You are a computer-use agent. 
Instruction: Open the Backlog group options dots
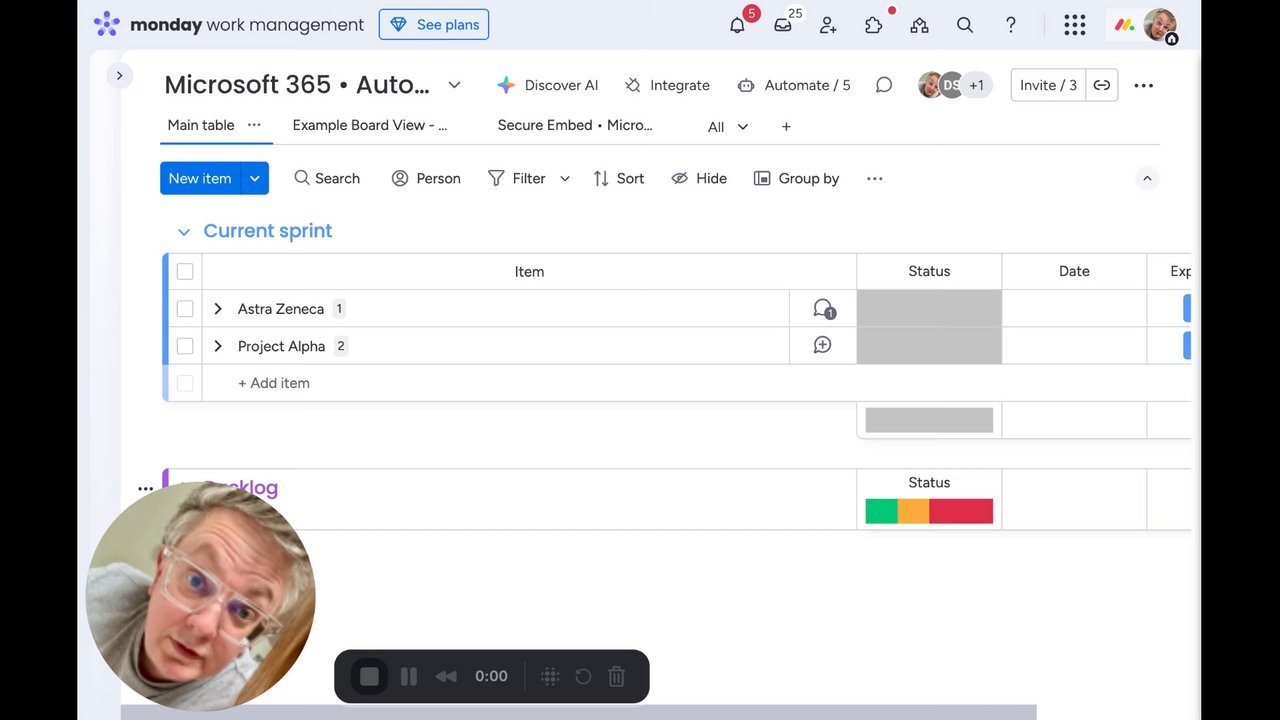(x=145, y=489)
